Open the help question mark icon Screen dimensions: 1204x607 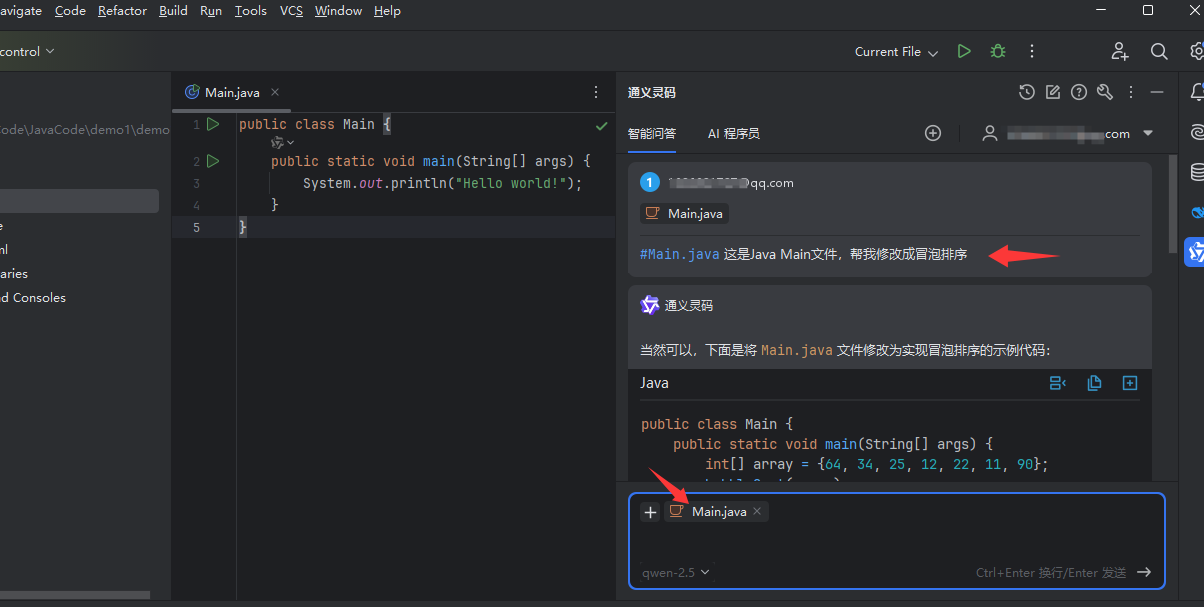1079,92
